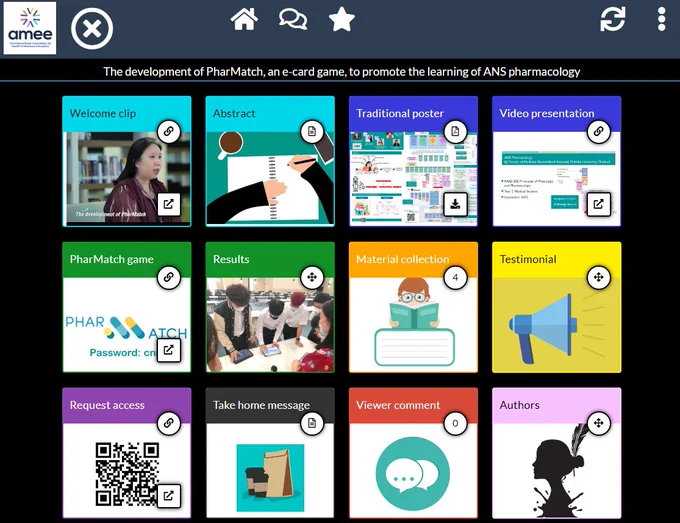The image size is (680, 523).
Task: Click link icon on Request access card
Action: [x=169, y=422]
